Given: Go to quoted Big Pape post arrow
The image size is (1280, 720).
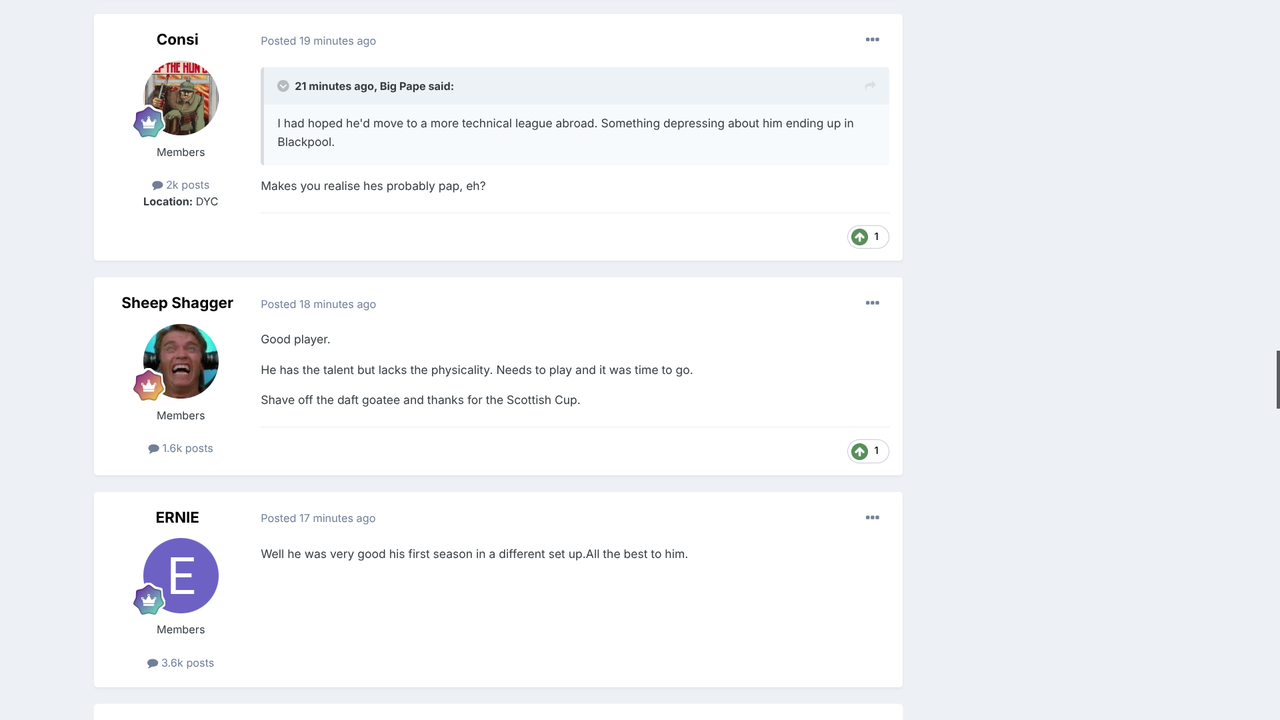Looking at the screenshot, I should tap(870, 86).
